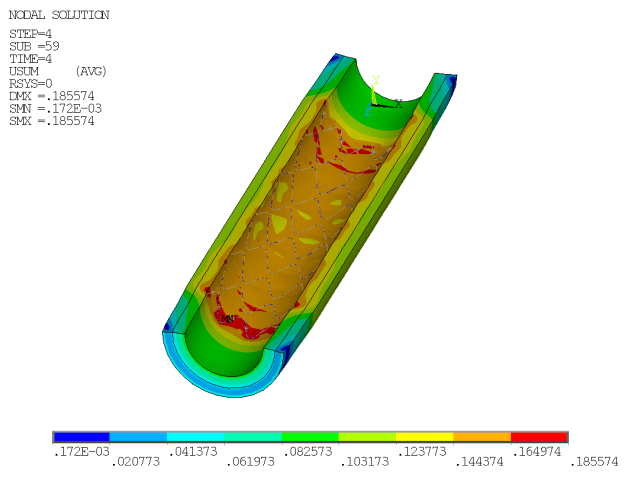Image resolution: width=624 pixels, height=477 pixels.
Task: Click the dark blue legend color band
Action: (x=81, y=437)
